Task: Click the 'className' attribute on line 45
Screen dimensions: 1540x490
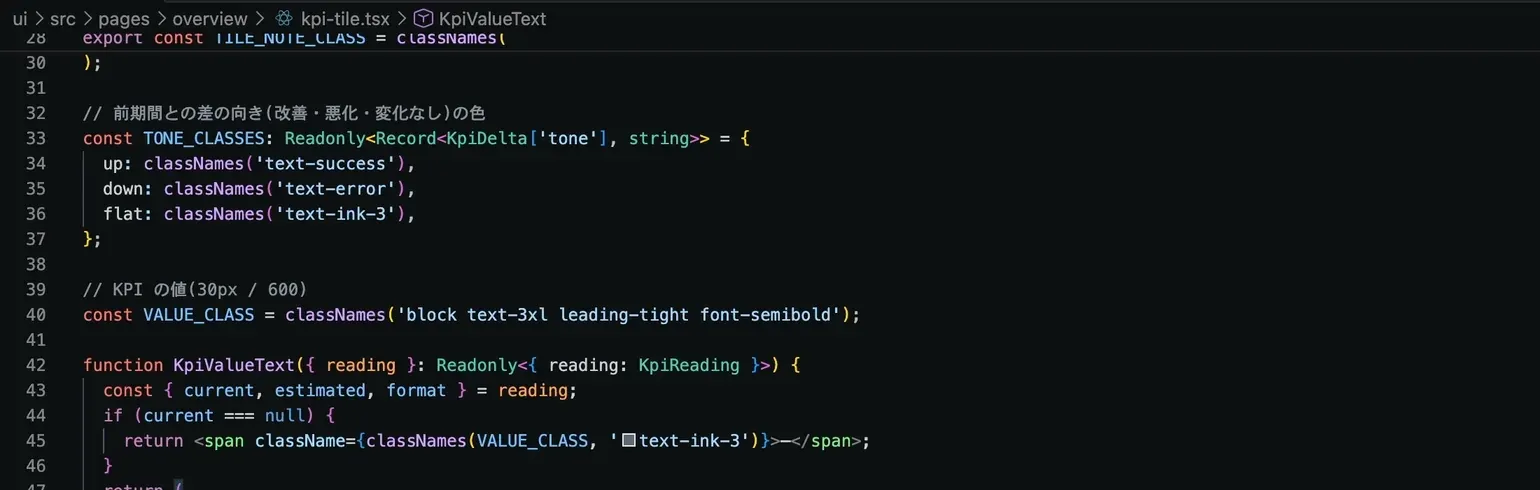Action: tap(300, 441)
